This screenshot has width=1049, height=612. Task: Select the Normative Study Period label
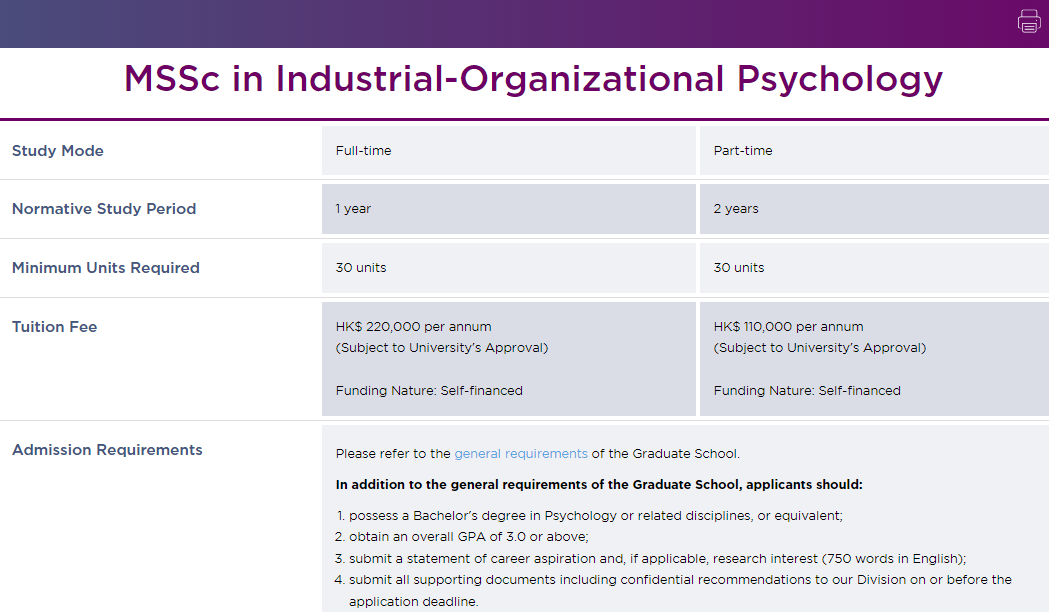(x=104, y=209)
